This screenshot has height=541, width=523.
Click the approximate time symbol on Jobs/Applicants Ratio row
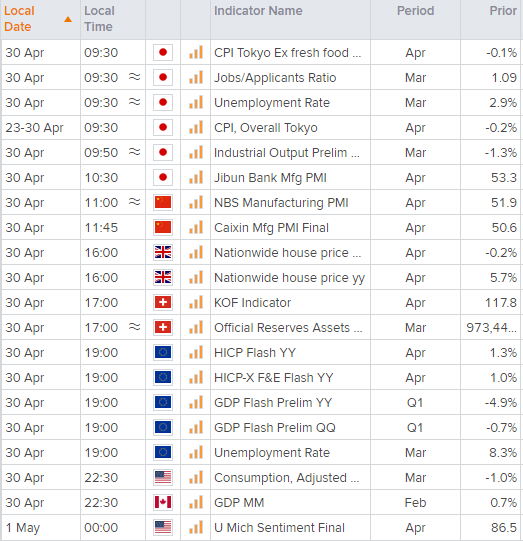(135, 77)
